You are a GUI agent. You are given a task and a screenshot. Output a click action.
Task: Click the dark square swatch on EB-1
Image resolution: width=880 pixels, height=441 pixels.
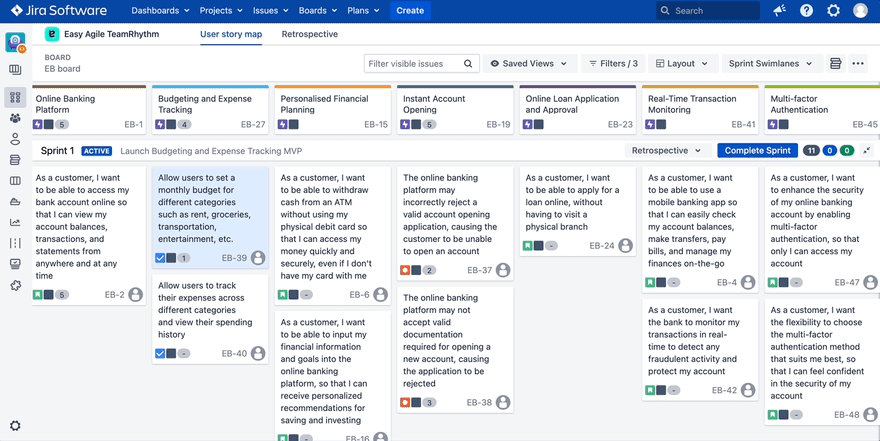coord(49,125)
